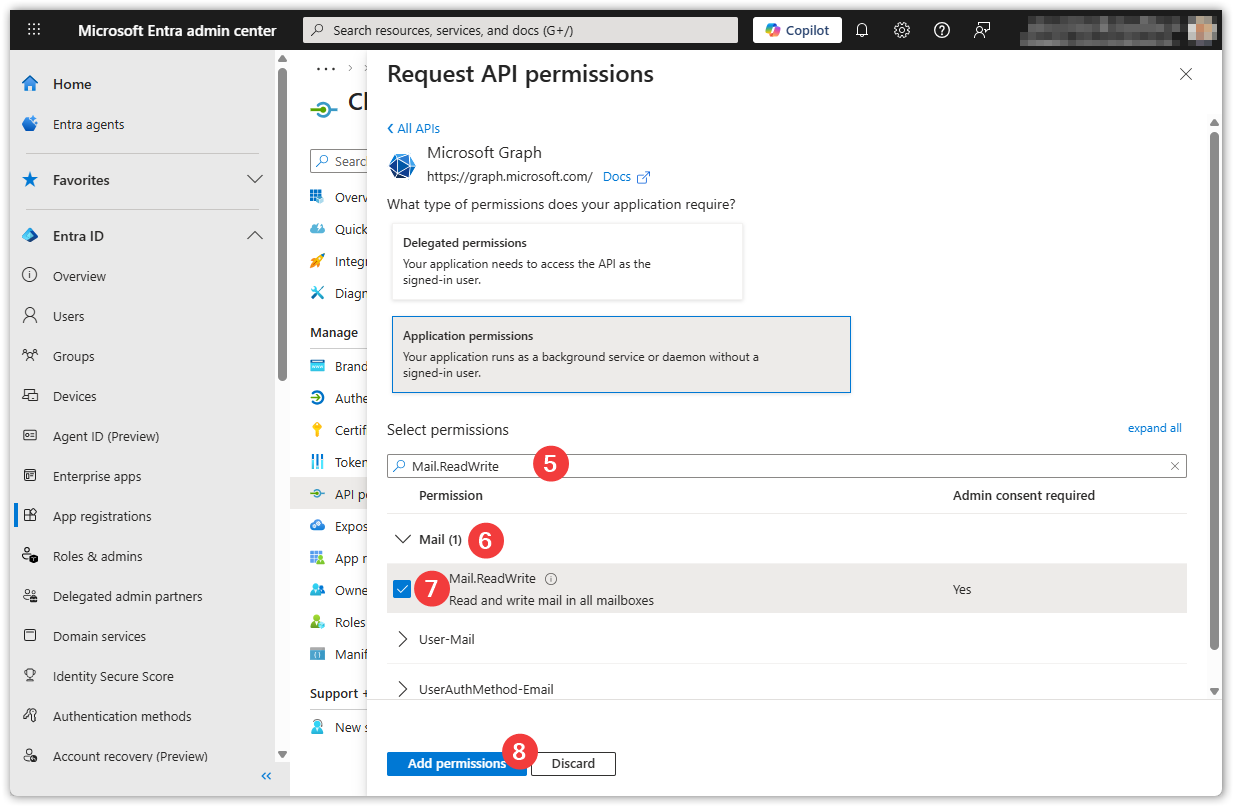Collapse the Mail (1) permission group
Image resolution: width=1233 pixels, height=806 pixels.
point(403,539)
